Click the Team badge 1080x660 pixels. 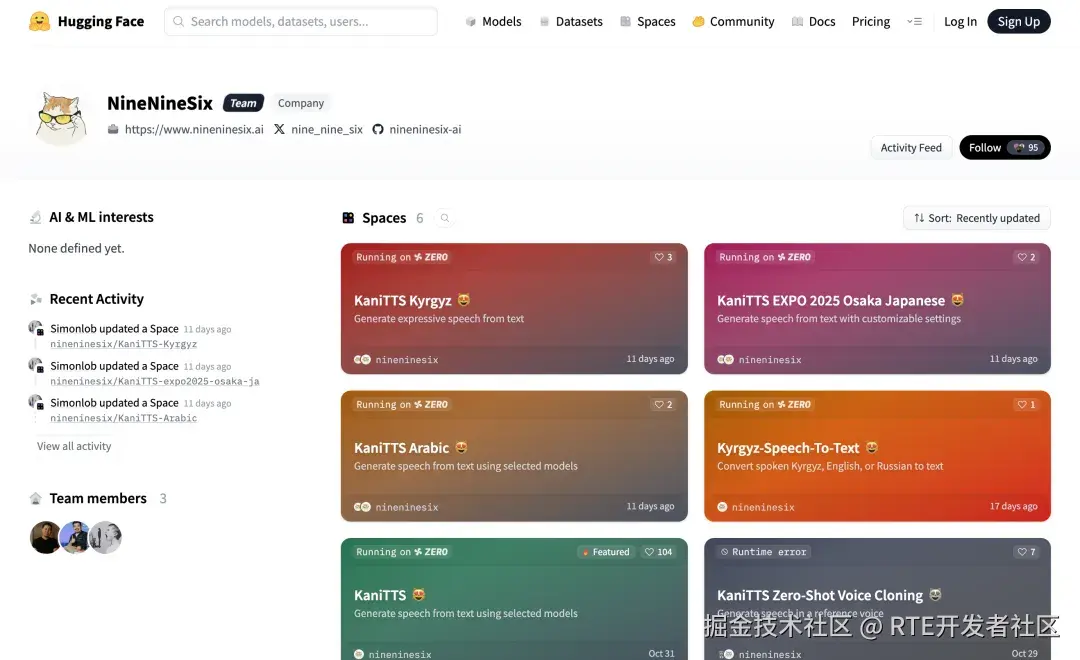[x=243, y=103]
